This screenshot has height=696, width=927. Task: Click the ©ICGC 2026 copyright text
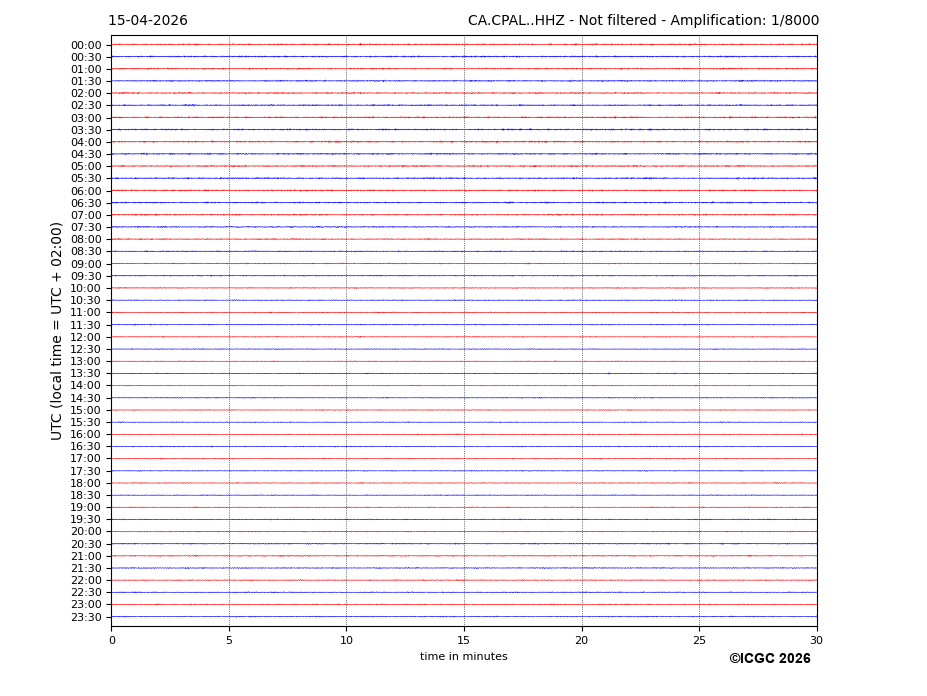coord(769,659)
